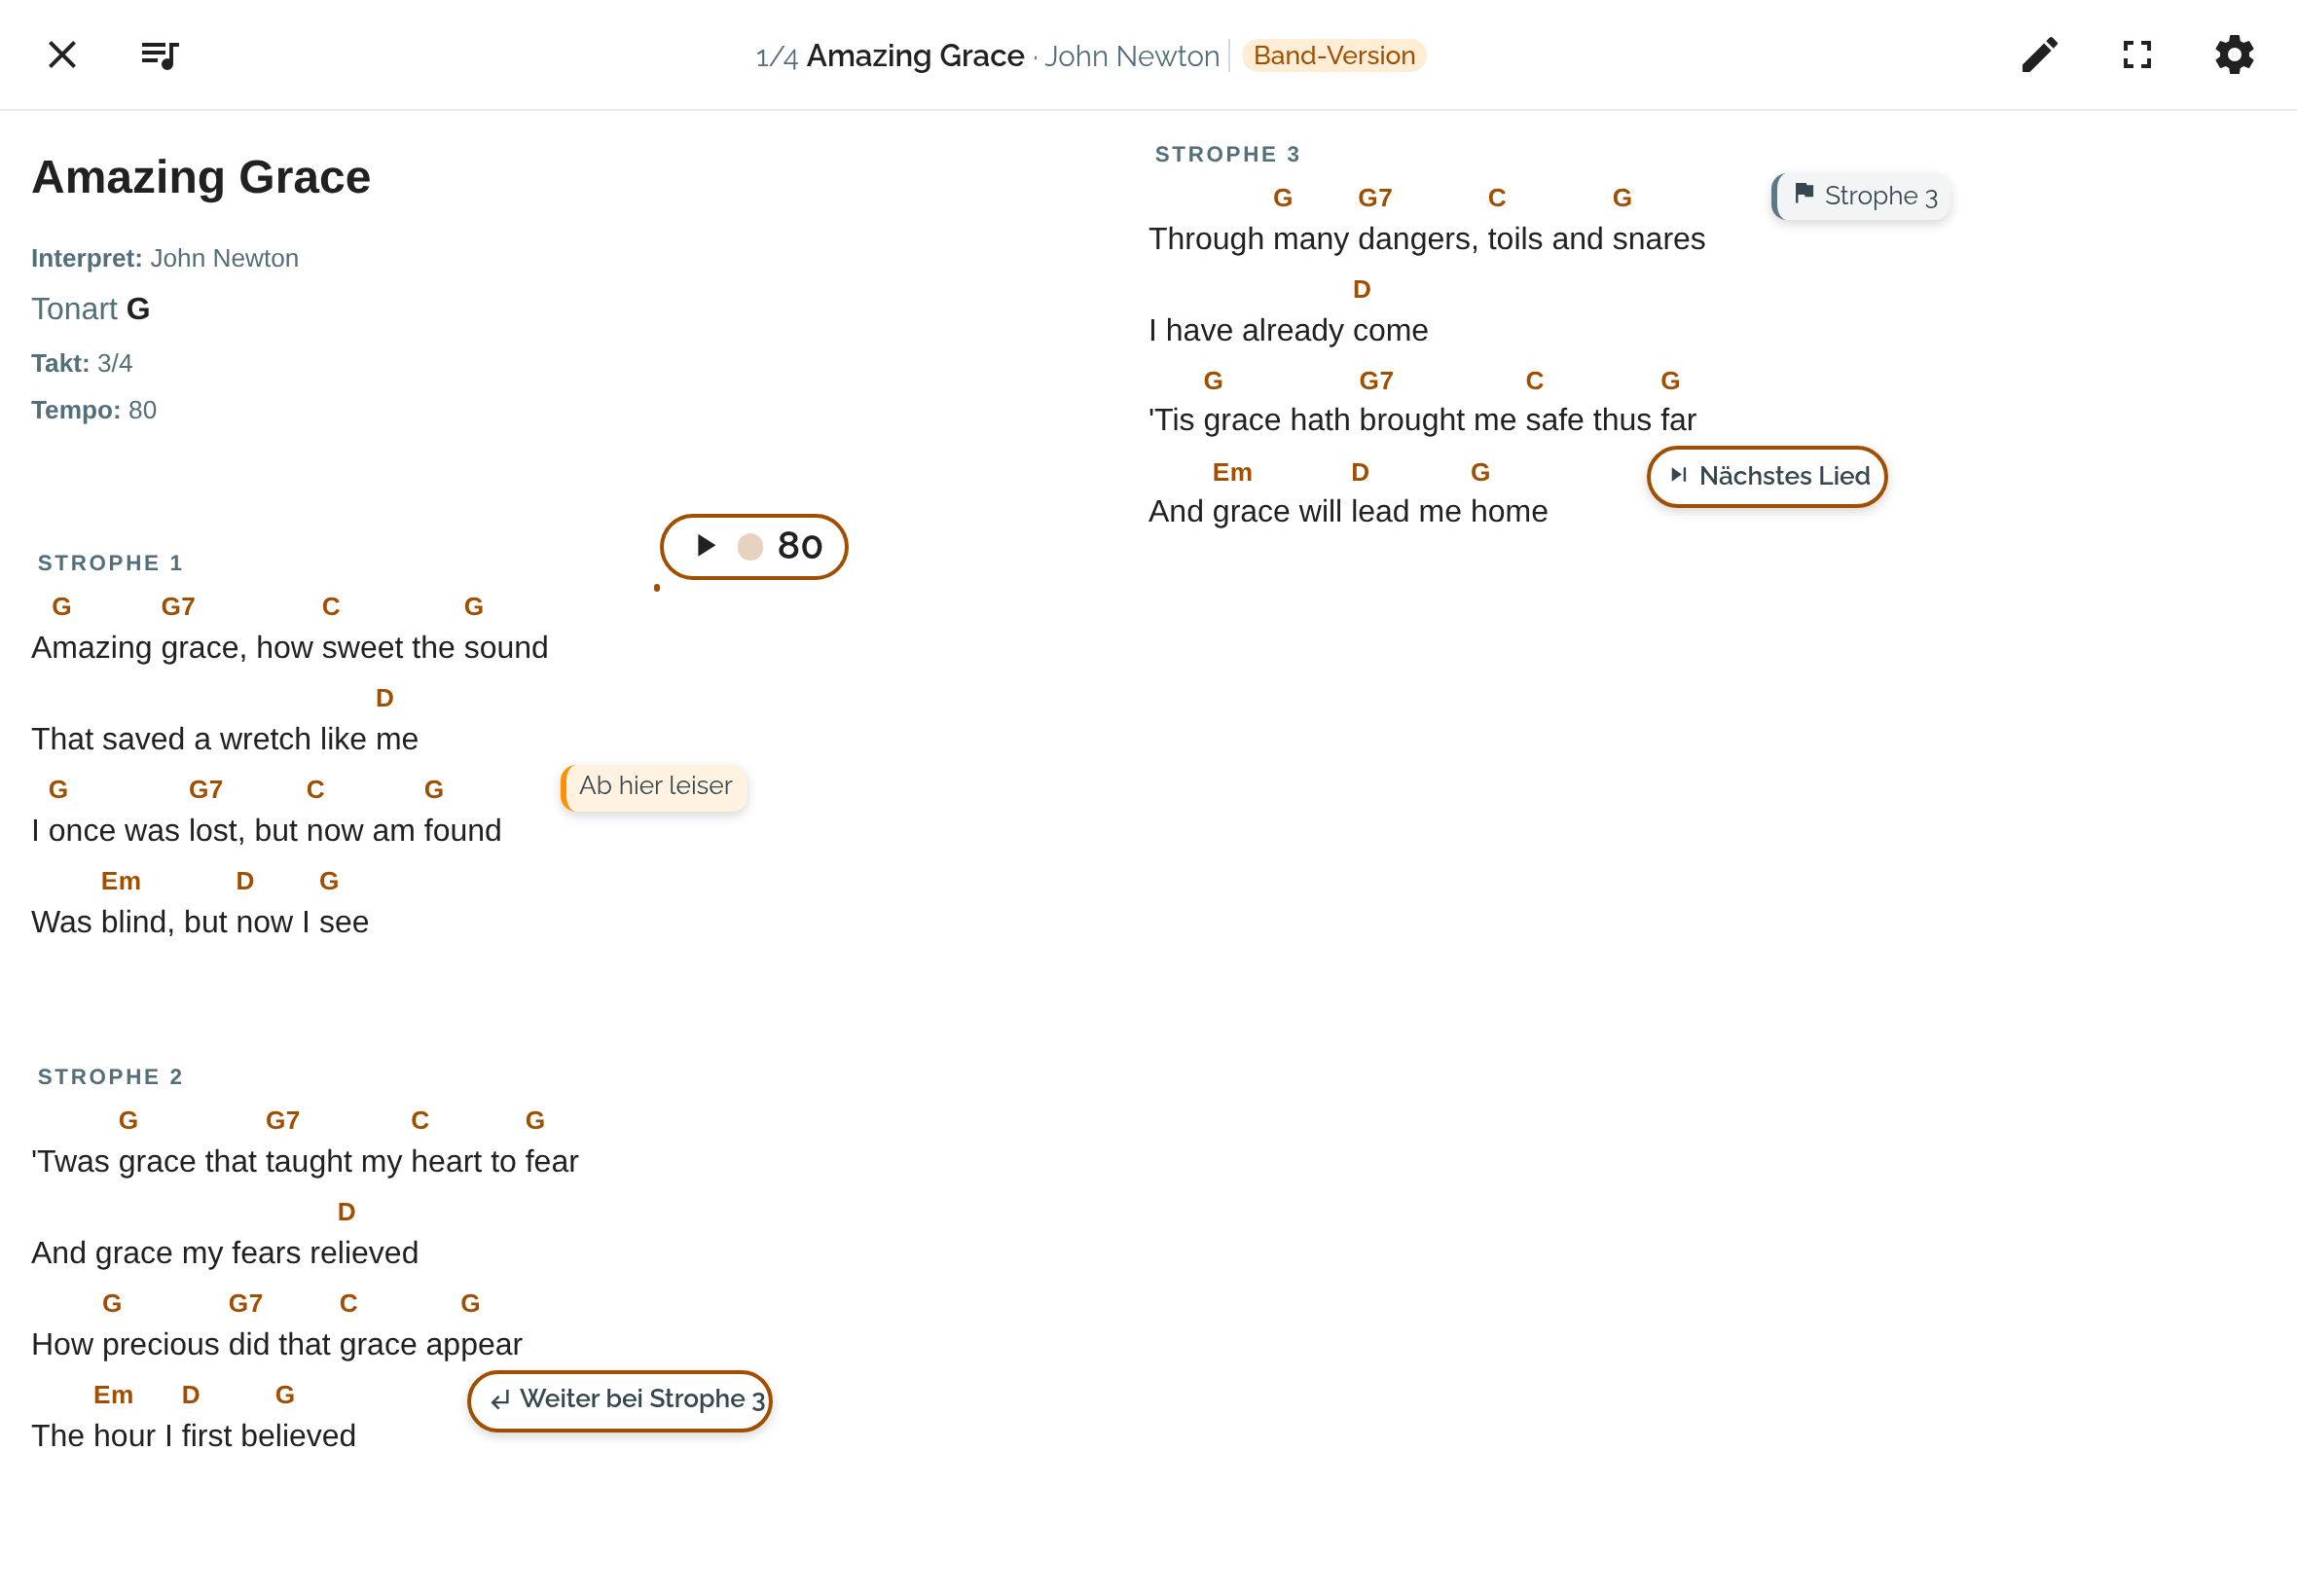Start metronome with the play triangle
This screenshot has width=2297, height=1596.
point(706,545)
